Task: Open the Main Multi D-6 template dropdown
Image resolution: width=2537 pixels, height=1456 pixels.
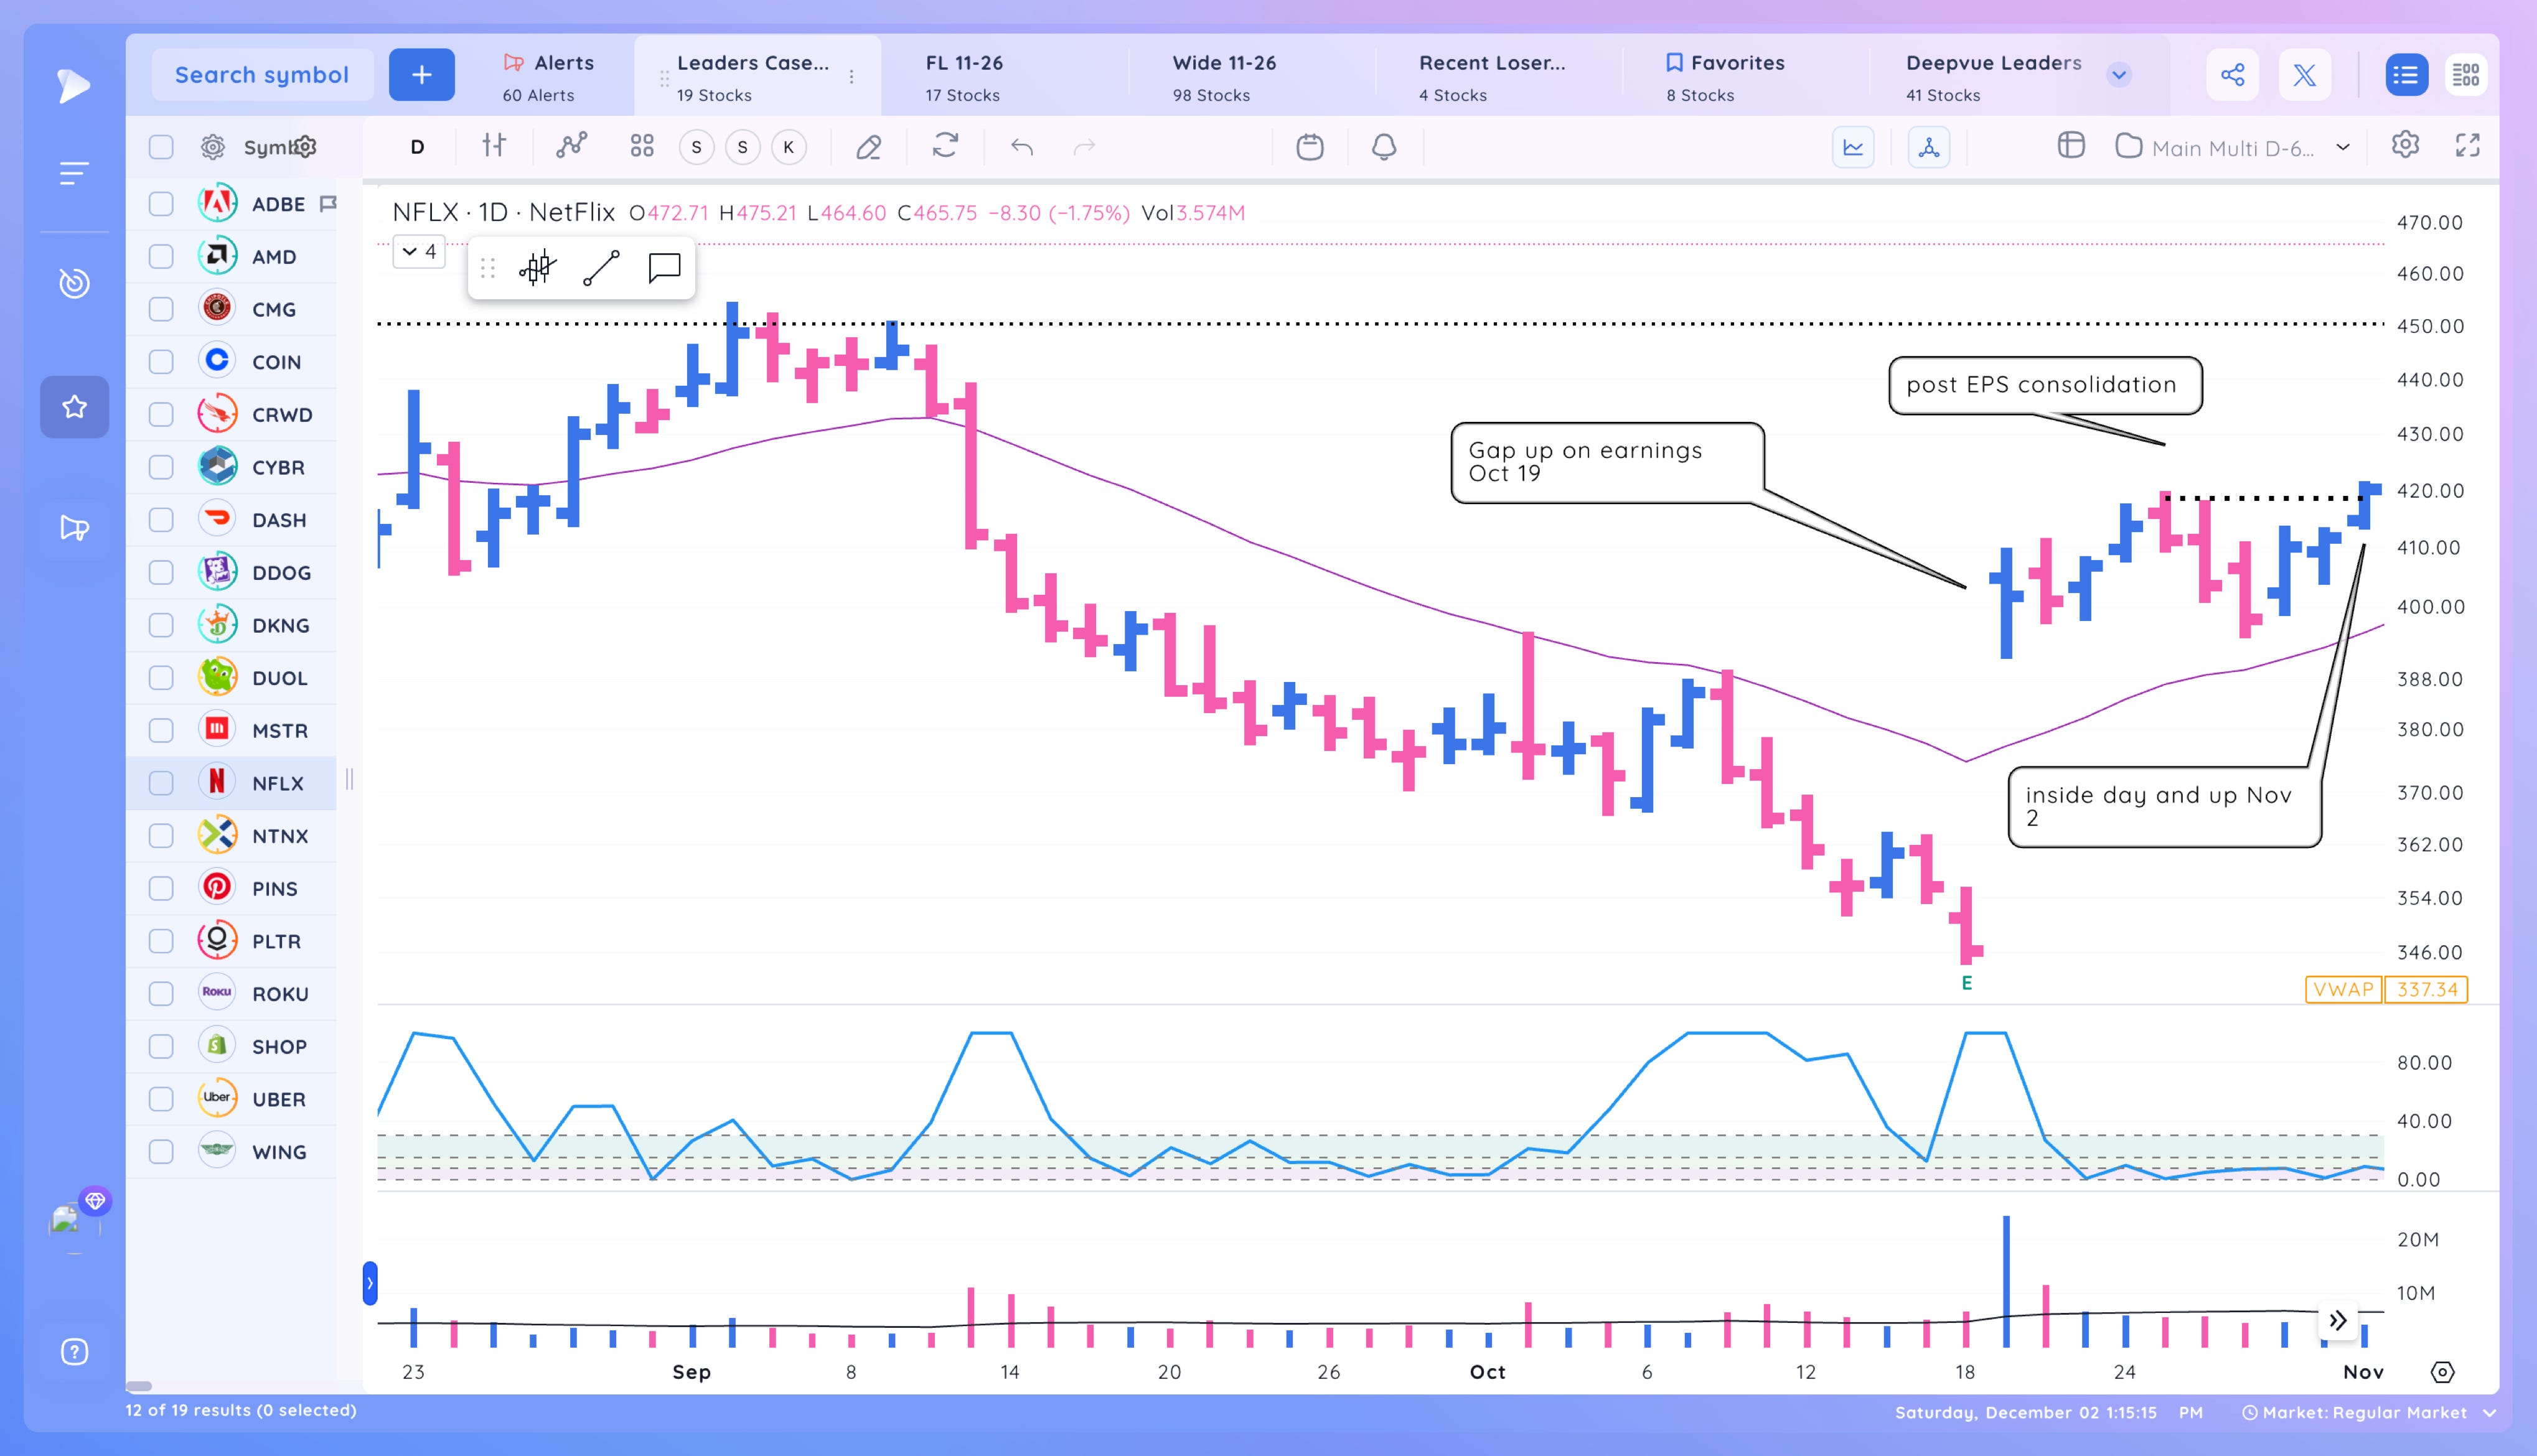Action: [2234, 148]
